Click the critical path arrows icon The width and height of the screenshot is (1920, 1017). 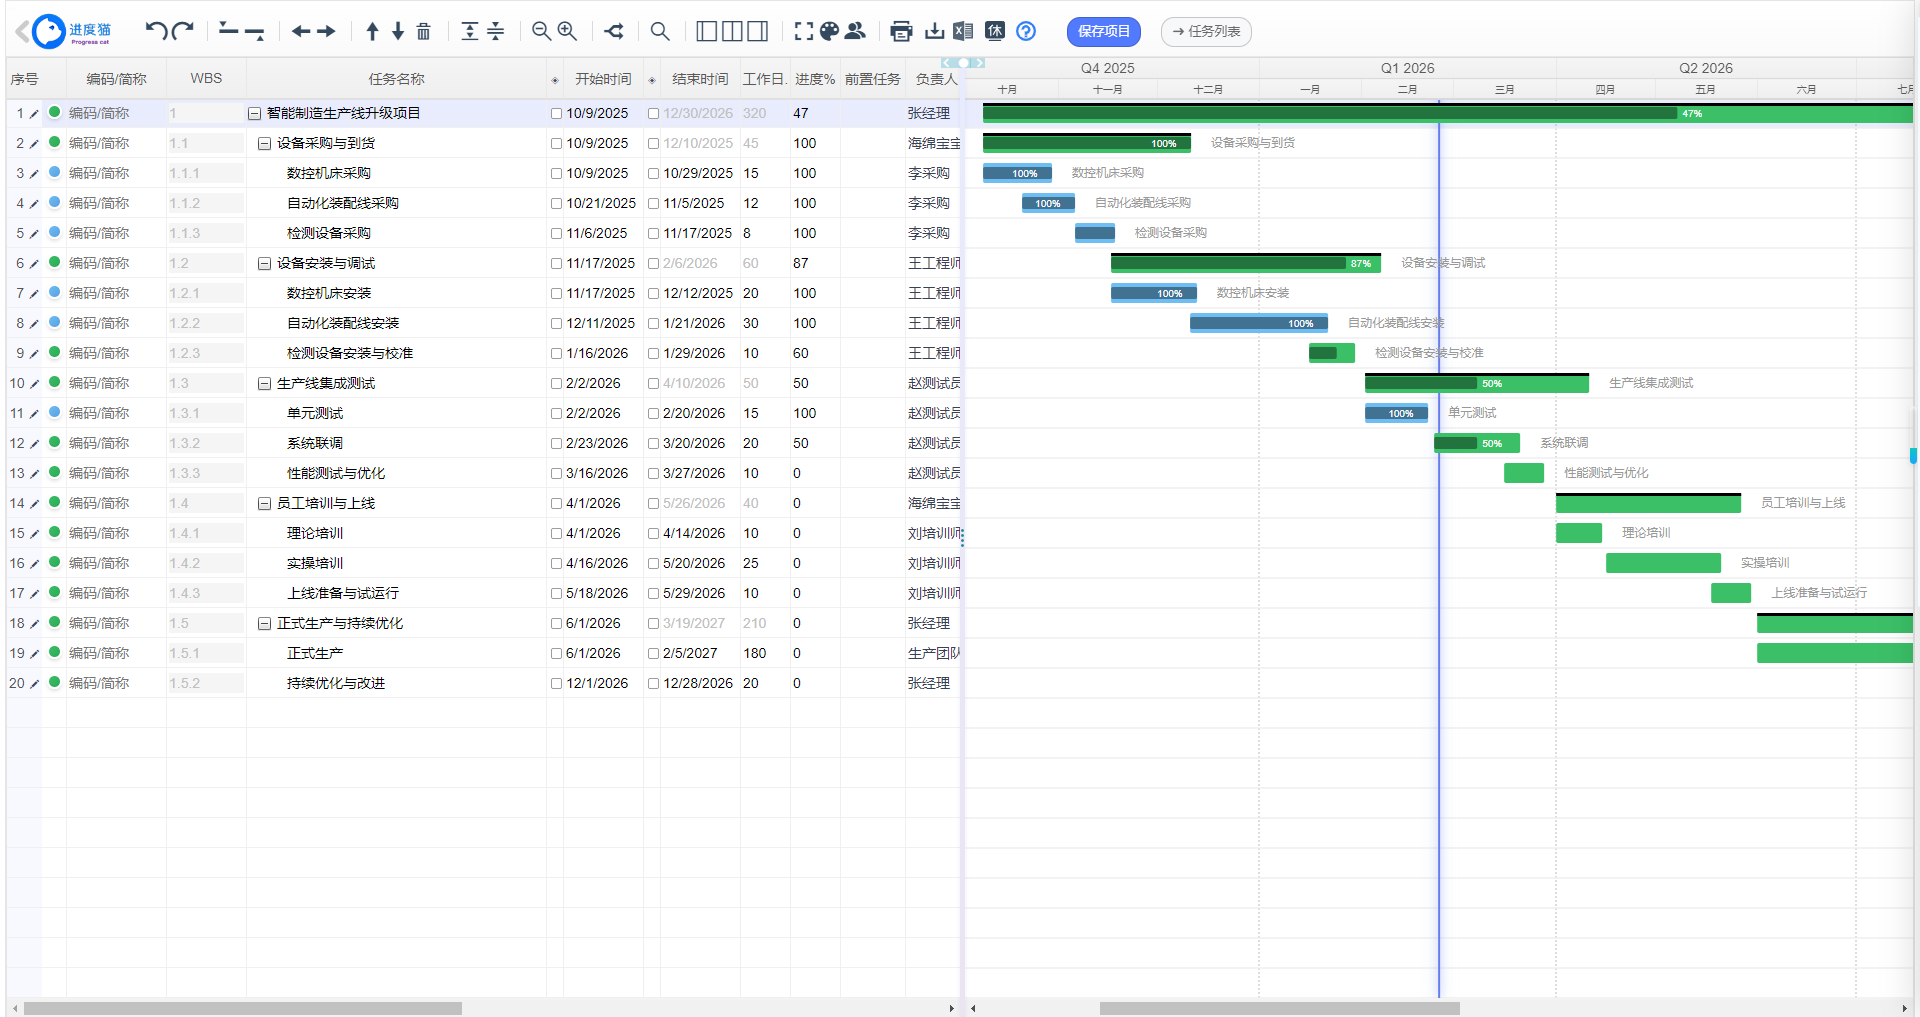coord(614,31)
